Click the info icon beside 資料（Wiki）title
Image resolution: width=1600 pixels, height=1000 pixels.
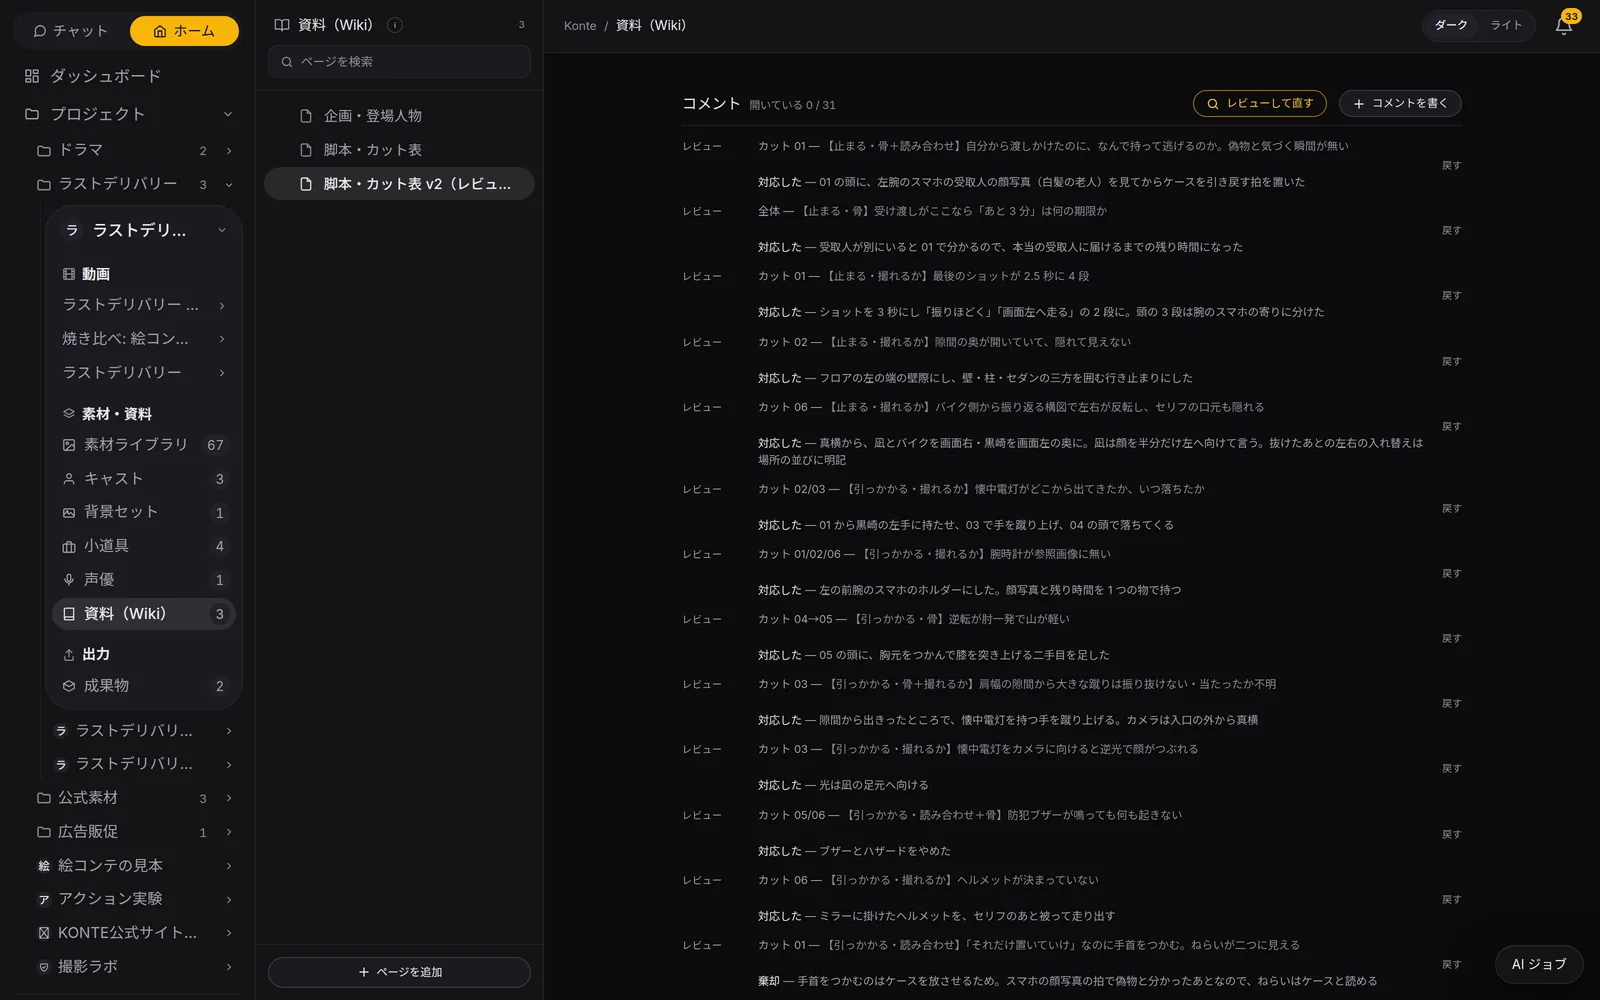395,25
